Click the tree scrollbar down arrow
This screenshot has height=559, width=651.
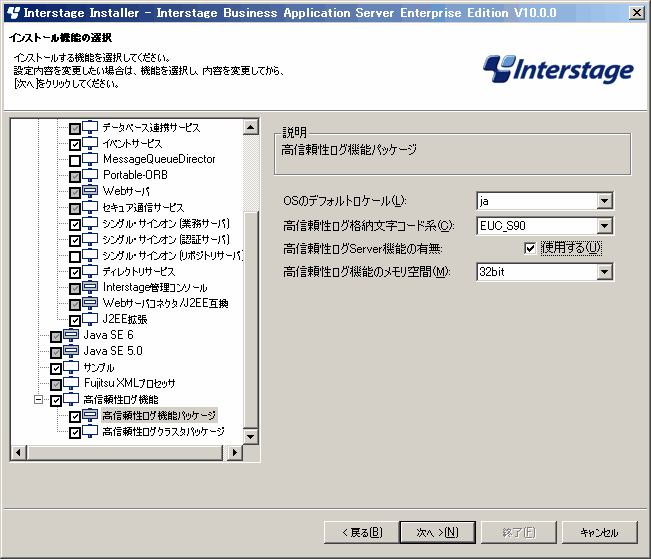(x=251, y=436)
